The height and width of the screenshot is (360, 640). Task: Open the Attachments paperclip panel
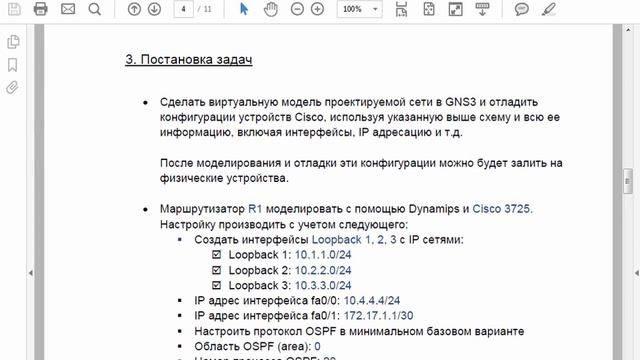13,87
